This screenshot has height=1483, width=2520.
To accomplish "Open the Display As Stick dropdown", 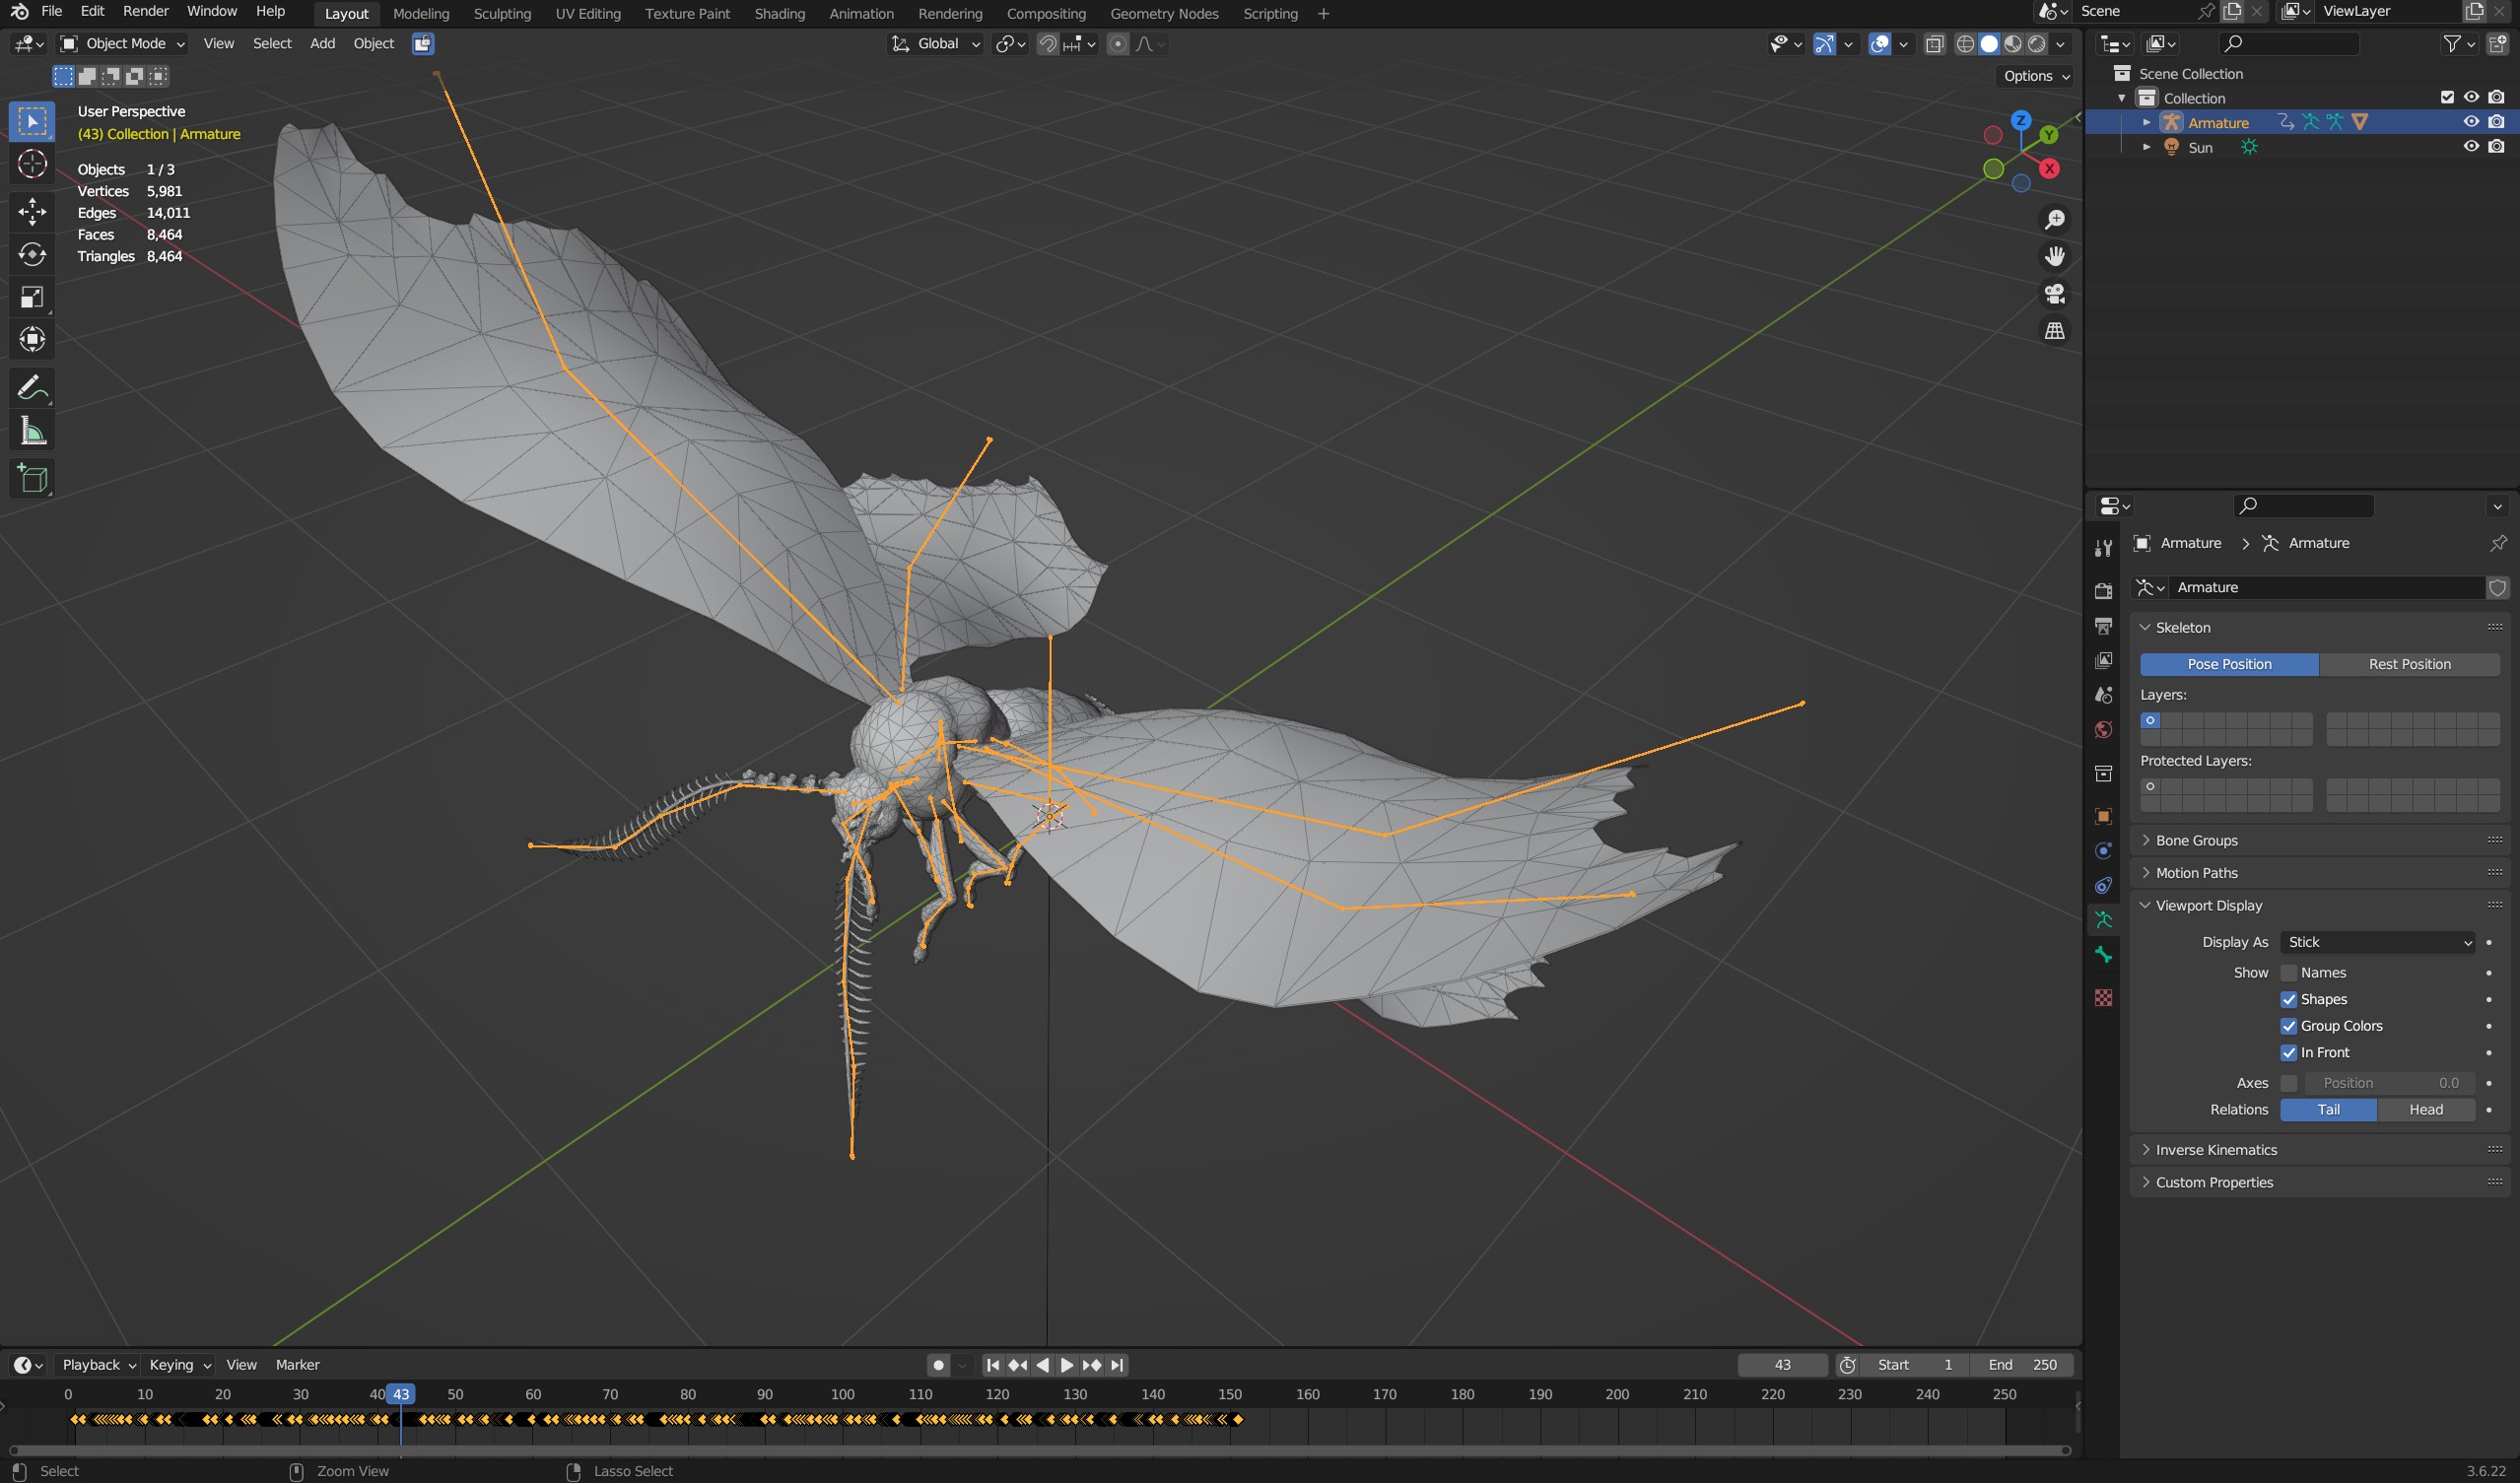I will pyautogui.click(x=2378, y=942).
